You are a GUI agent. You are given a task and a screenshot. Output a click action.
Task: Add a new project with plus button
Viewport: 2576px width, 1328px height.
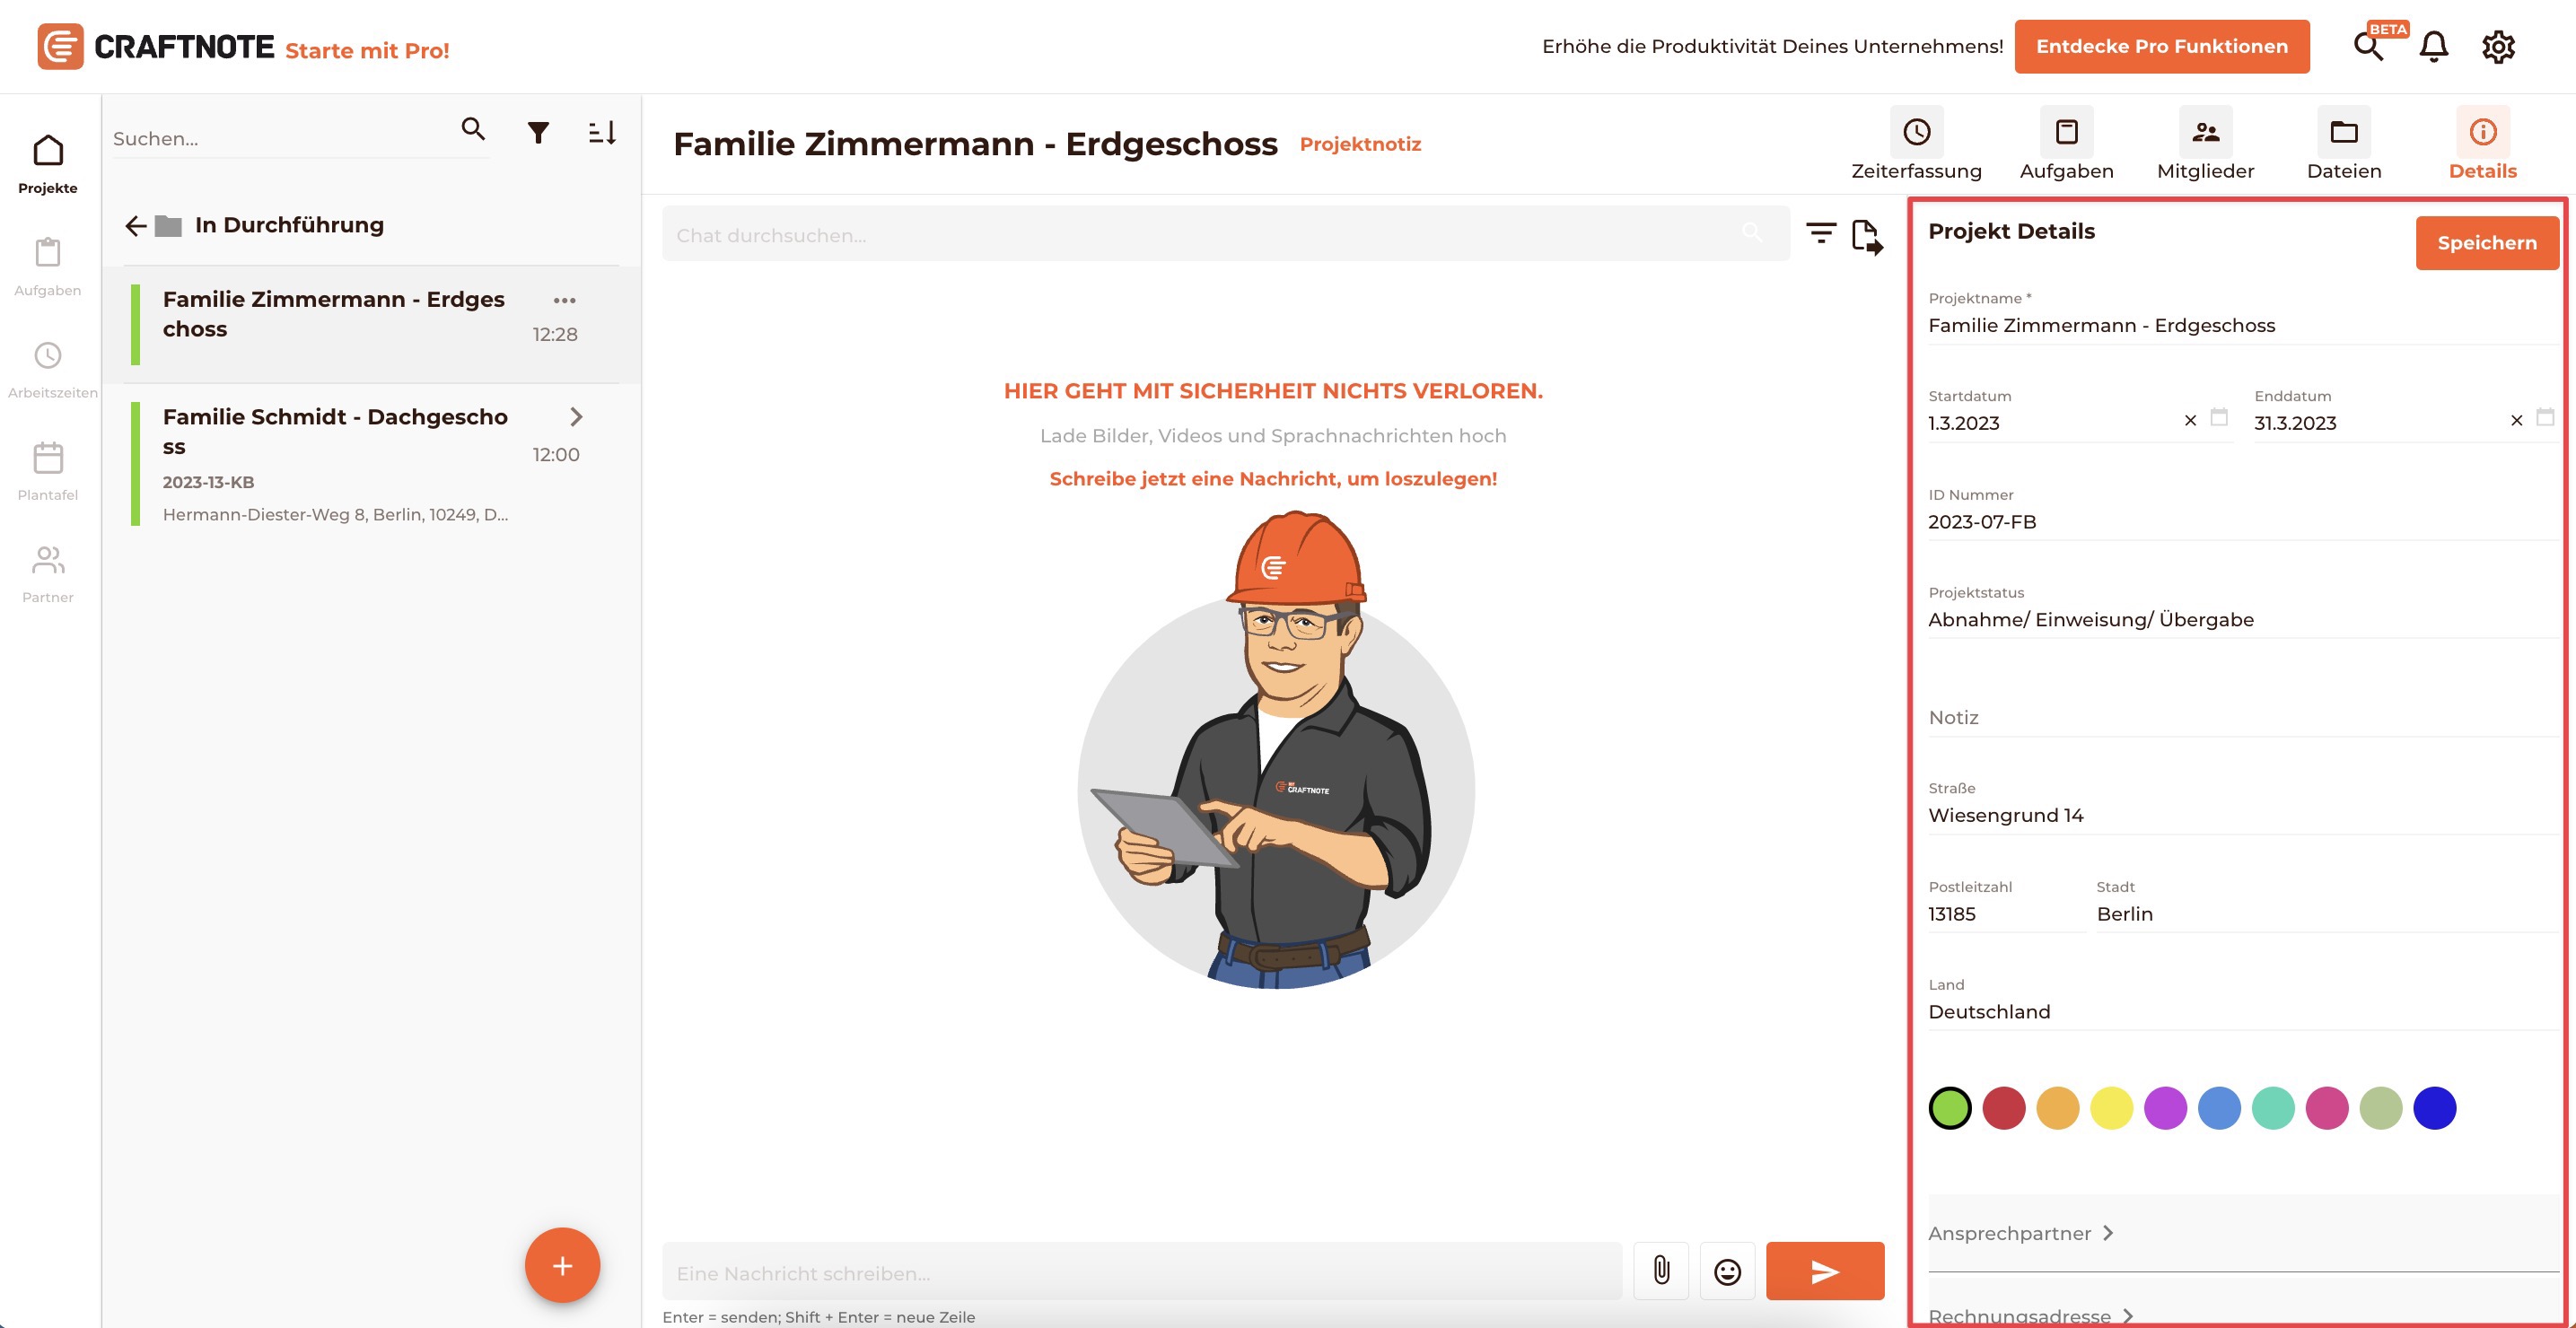pyautogui.click(x=562, y=1265)
